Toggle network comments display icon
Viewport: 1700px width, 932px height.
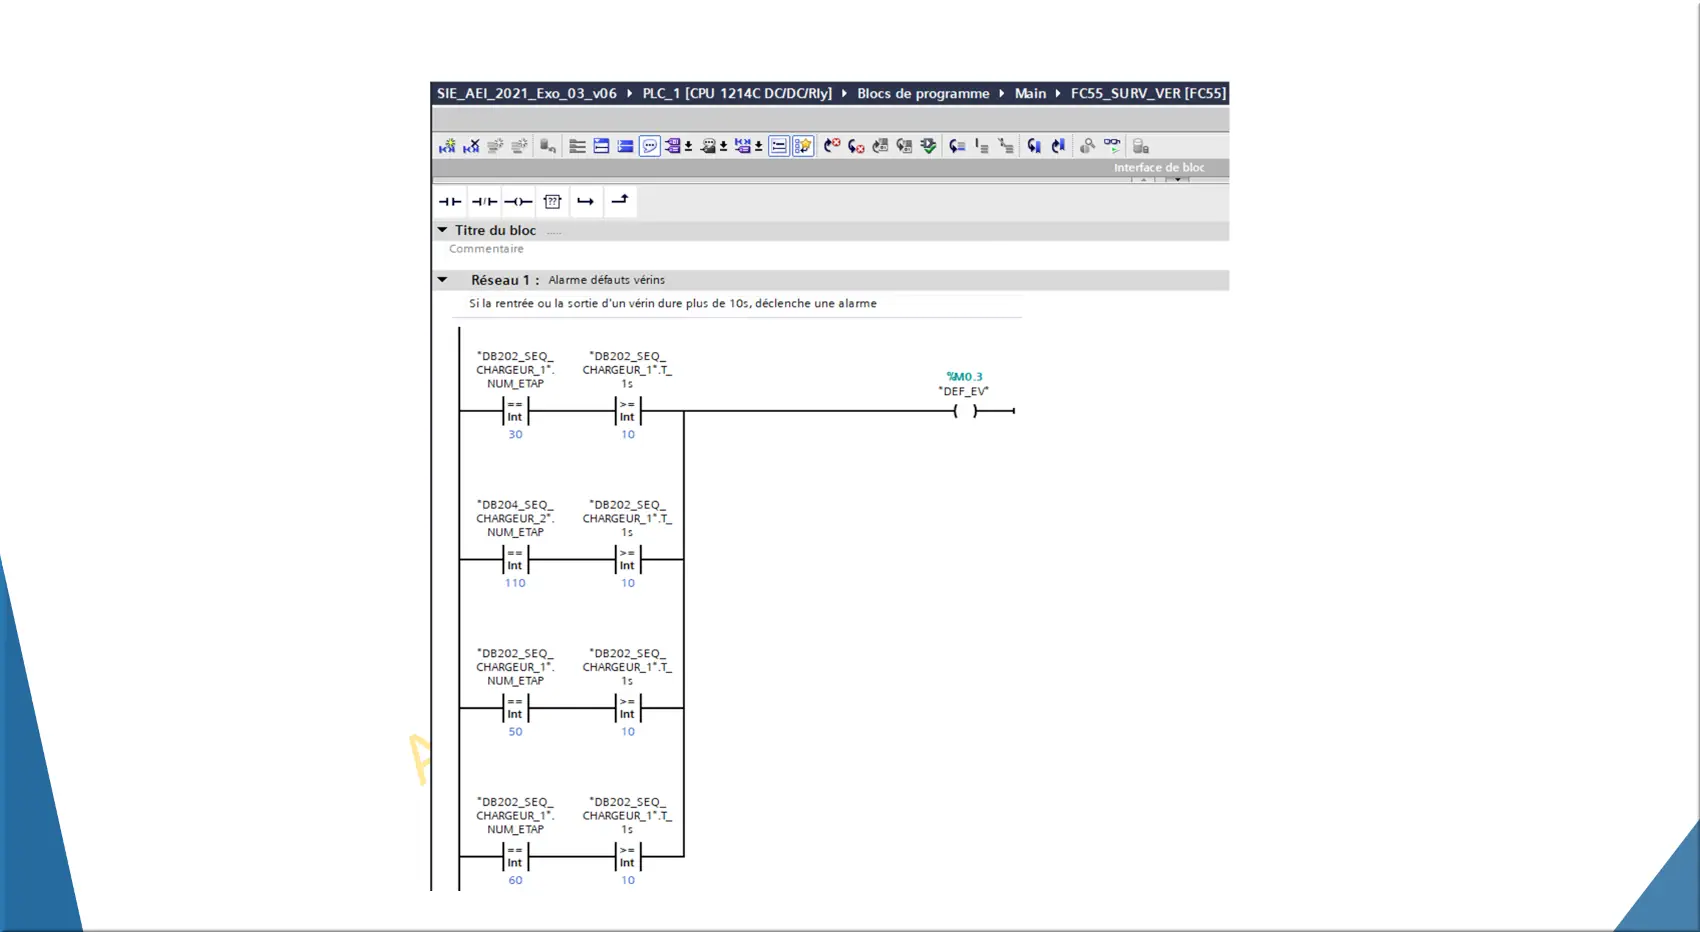coord(779,146)
